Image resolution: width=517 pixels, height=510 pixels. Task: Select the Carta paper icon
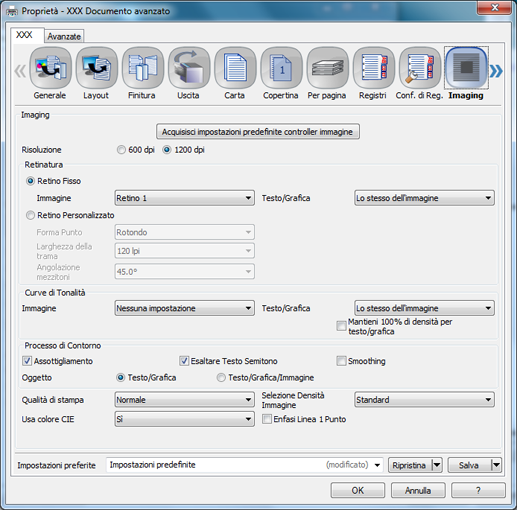coord(235,68)
